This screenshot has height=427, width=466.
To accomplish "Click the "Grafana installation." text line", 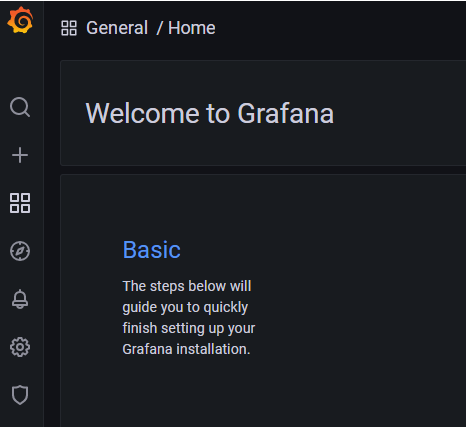I will tap(186, 349).
